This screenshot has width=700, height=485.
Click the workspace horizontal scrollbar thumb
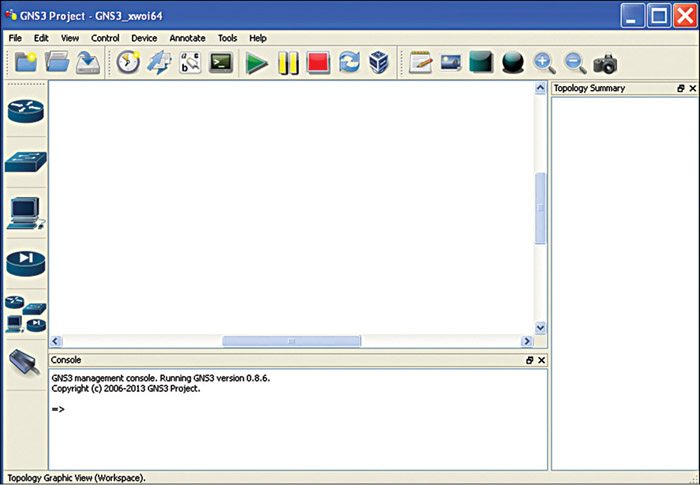coord(291,341)
